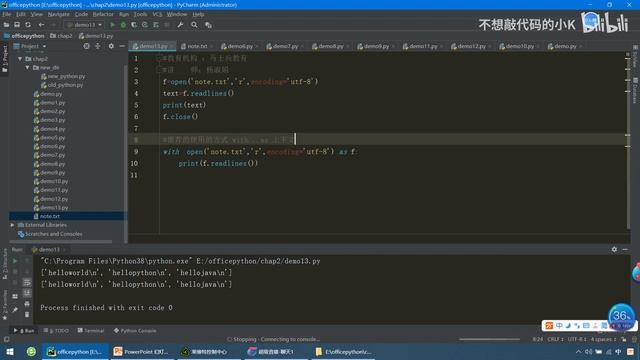Click code line 10 print(f.readlines())
The image size is (640, 360).
click(x=218, y=163)
